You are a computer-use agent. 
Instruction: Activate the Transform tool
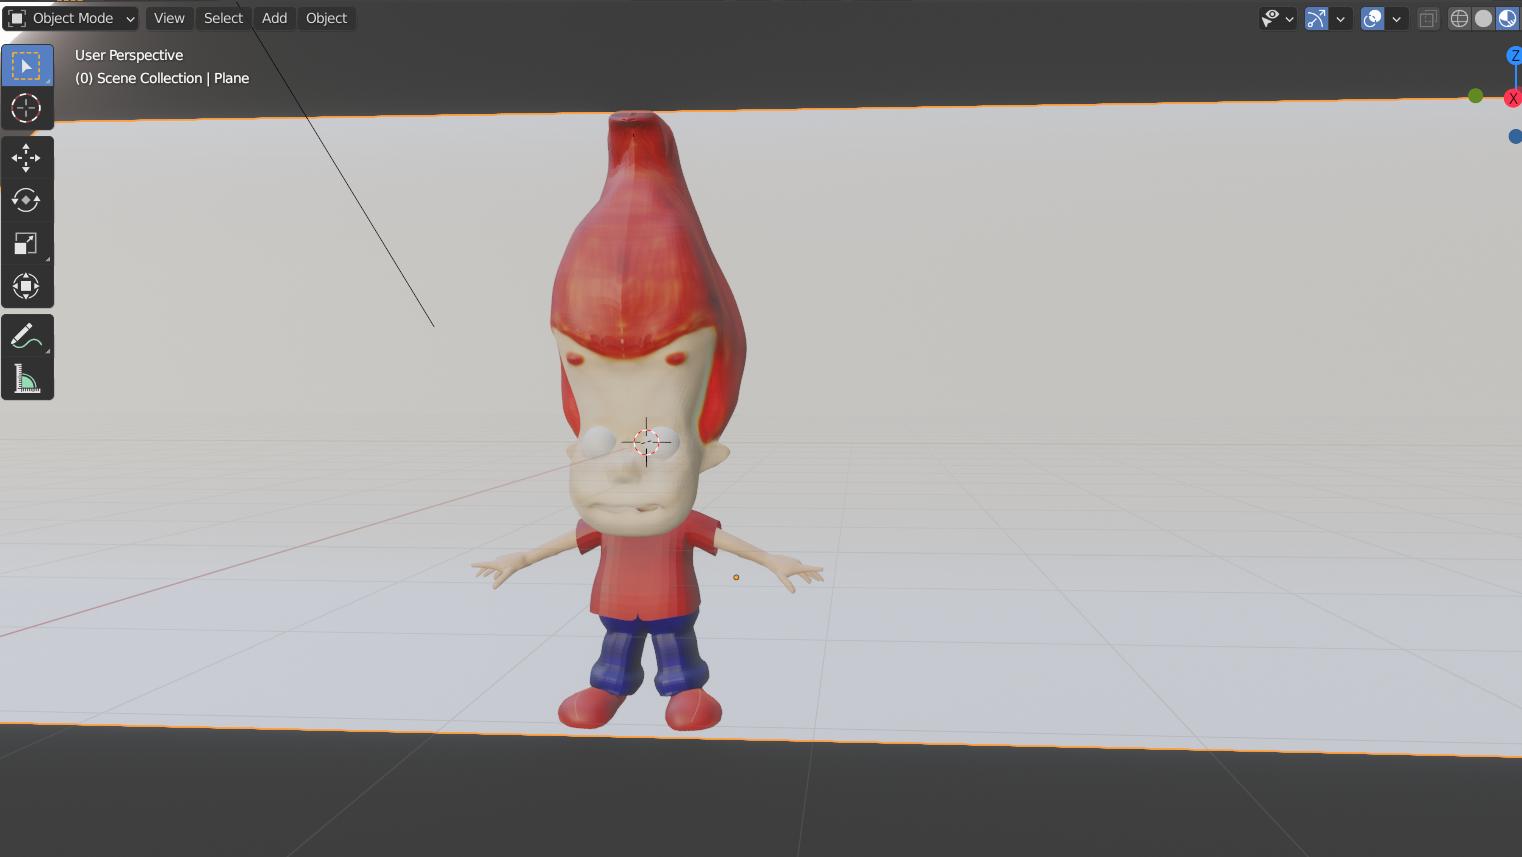26,286
